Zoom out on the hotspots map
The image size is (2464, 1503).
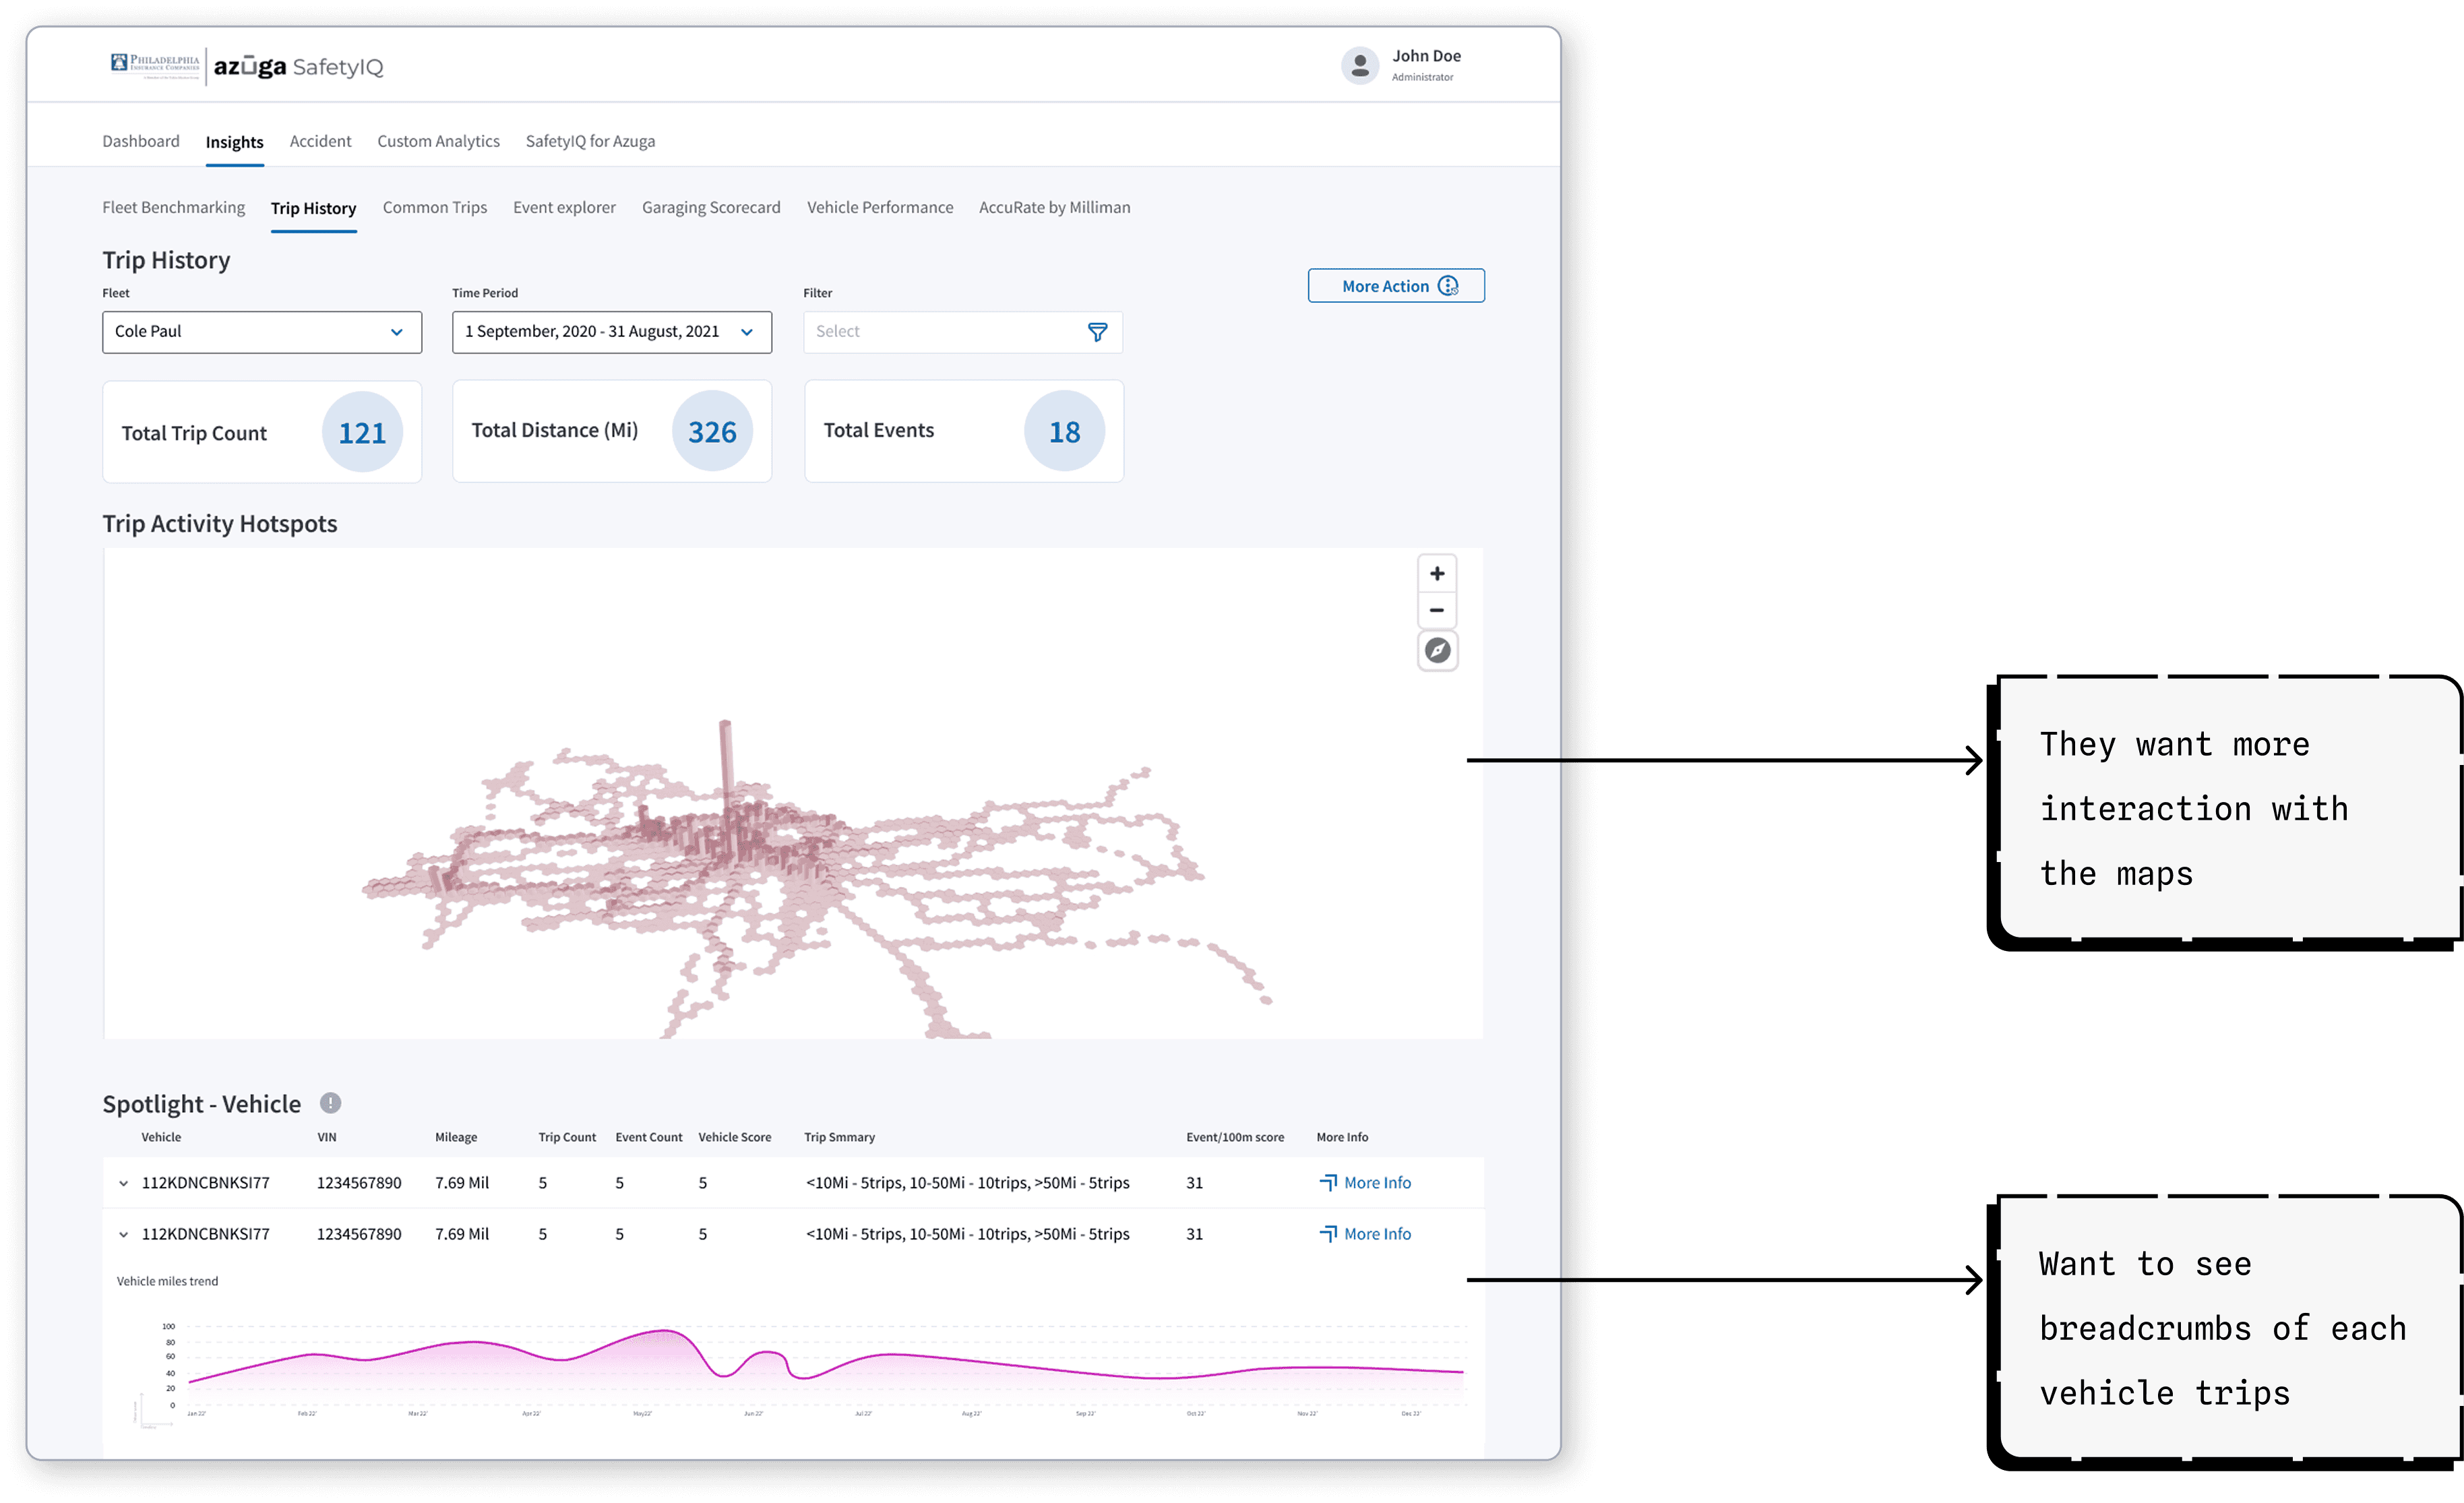click(x=1437, y=610)
